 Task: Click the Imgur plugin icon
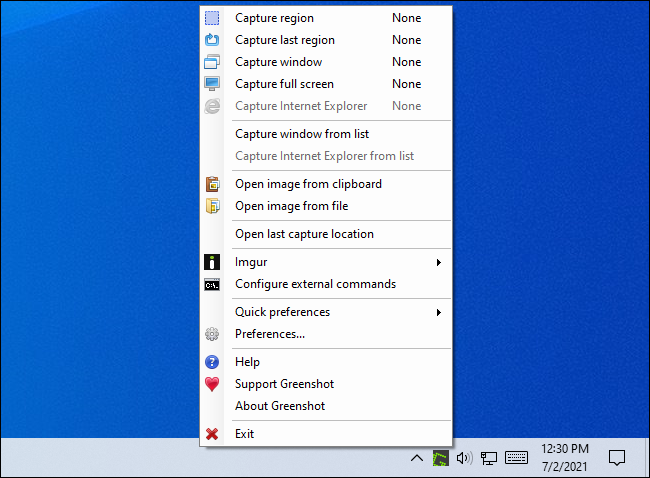pos(212,262)
